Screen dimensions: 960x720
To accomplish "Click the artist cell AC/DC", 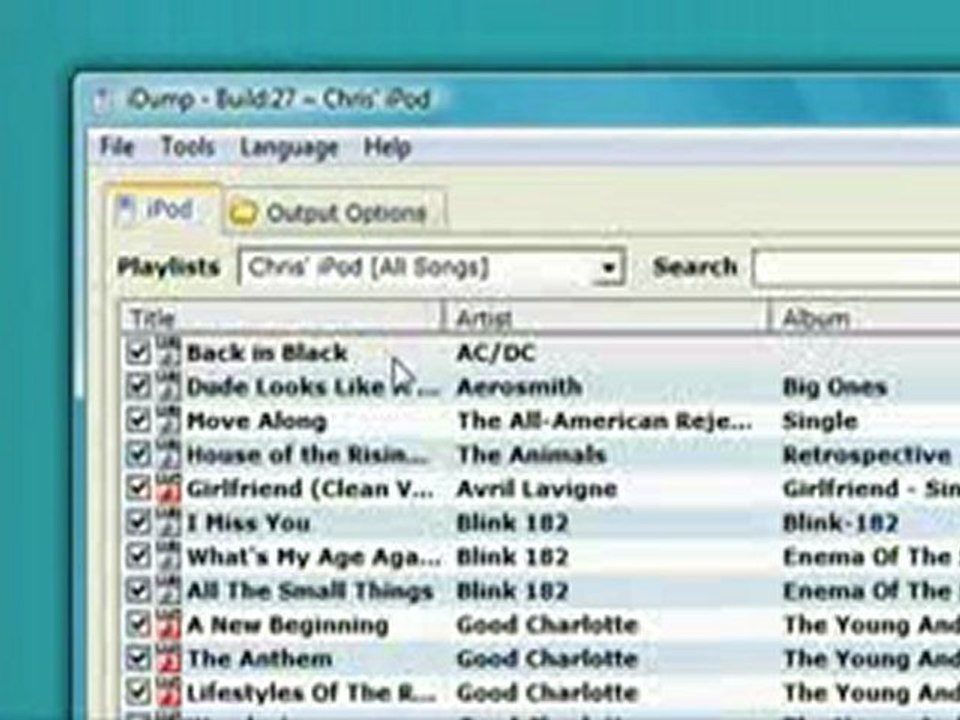I will 497,353.
